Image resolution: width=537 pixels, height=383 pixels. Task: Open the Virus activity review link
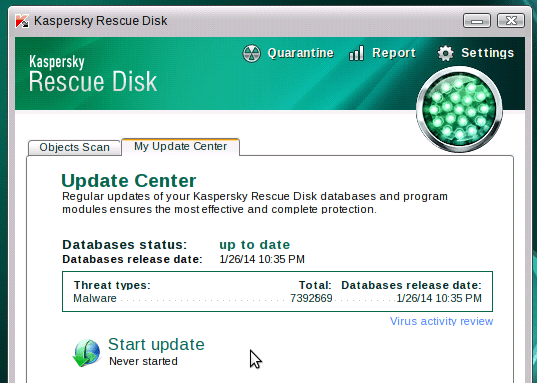(441, 321)
